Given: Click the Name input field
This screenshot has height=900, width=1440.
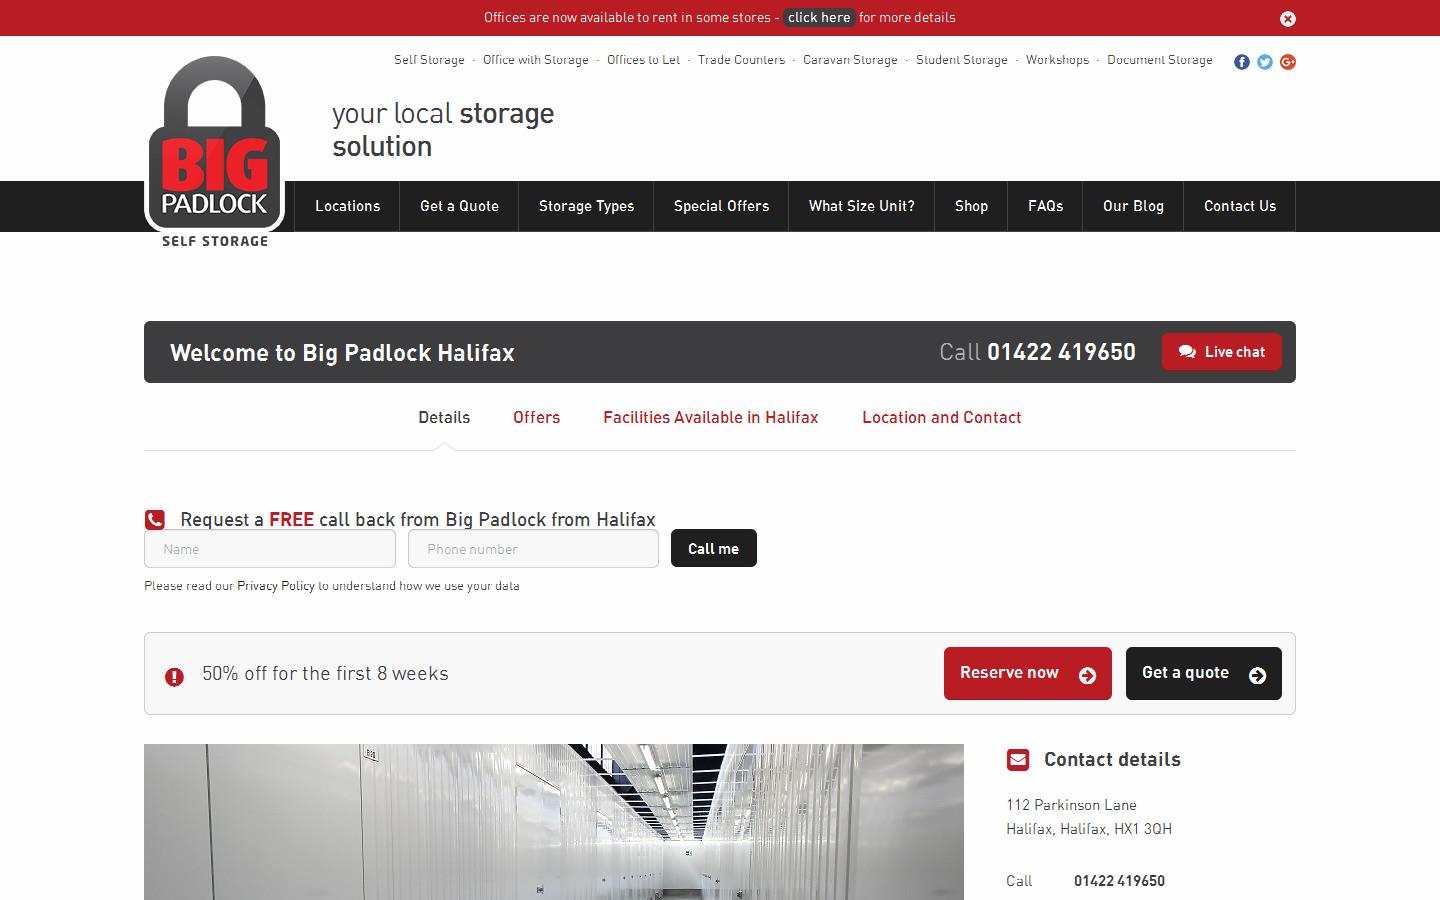Looking at the screenshot, I should (269, 549).
